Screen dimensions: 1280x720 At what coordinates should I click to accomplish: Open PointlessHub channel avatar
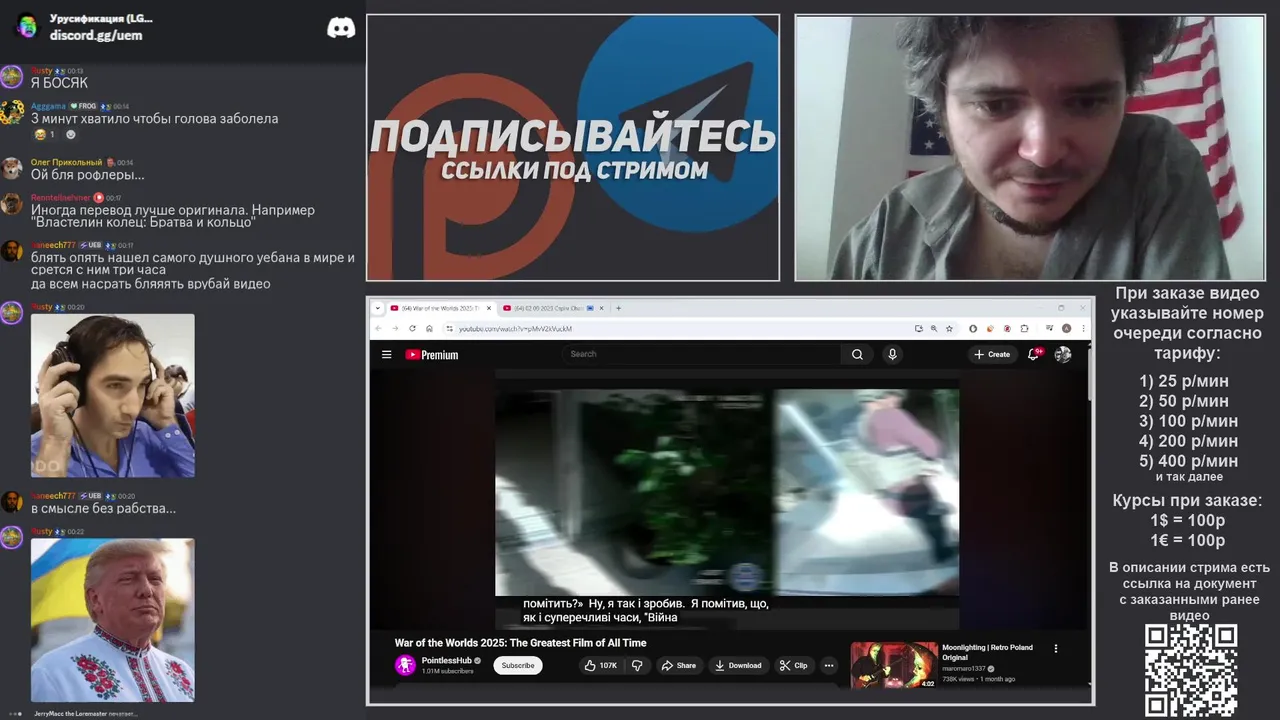coord(405,665)
